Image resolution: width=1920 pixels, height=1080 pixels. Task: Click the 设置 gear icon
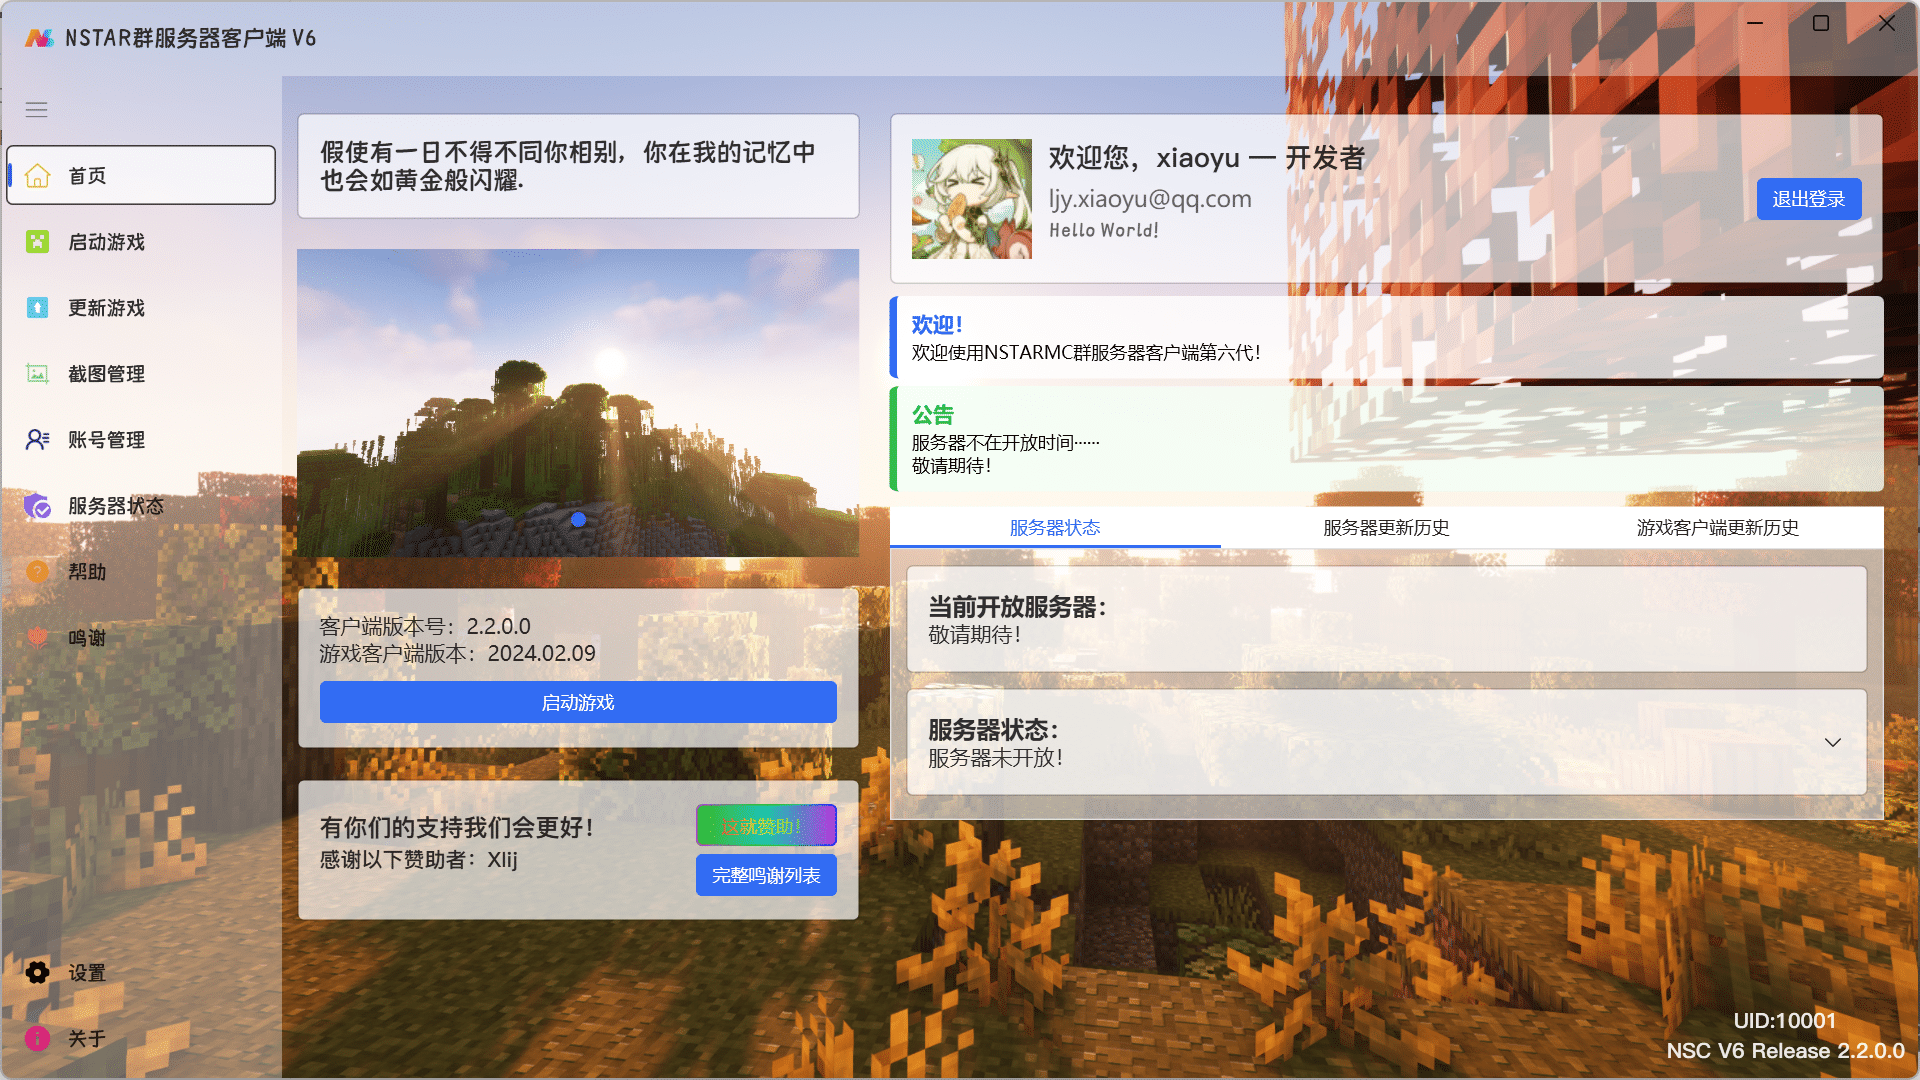tap(37, 973)
